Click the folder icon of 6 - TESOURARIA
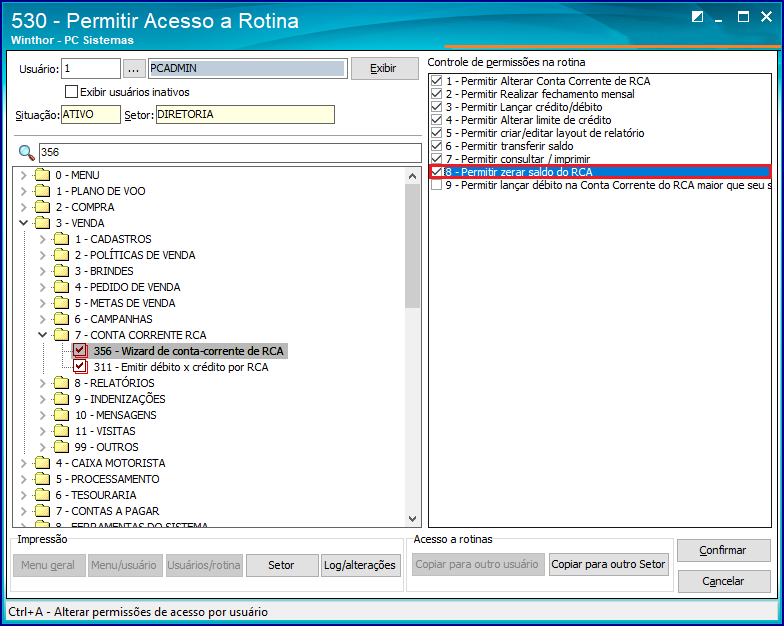The height and width of the screenshot is (626, 784). 42,495
